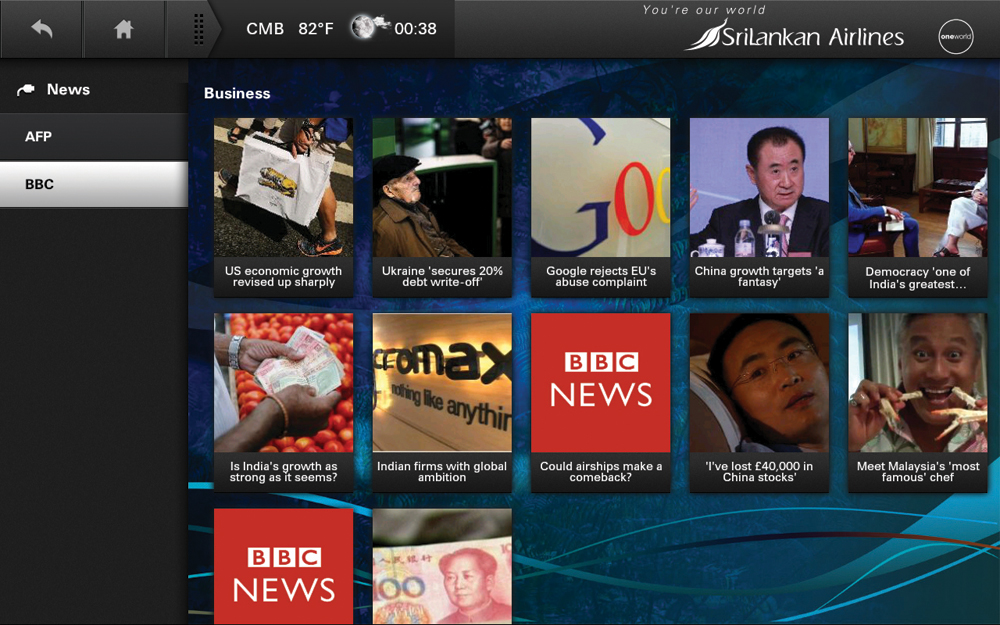
Task: Open 'I've lost £40,000 in China stocks'
Action: pos(759,402)
